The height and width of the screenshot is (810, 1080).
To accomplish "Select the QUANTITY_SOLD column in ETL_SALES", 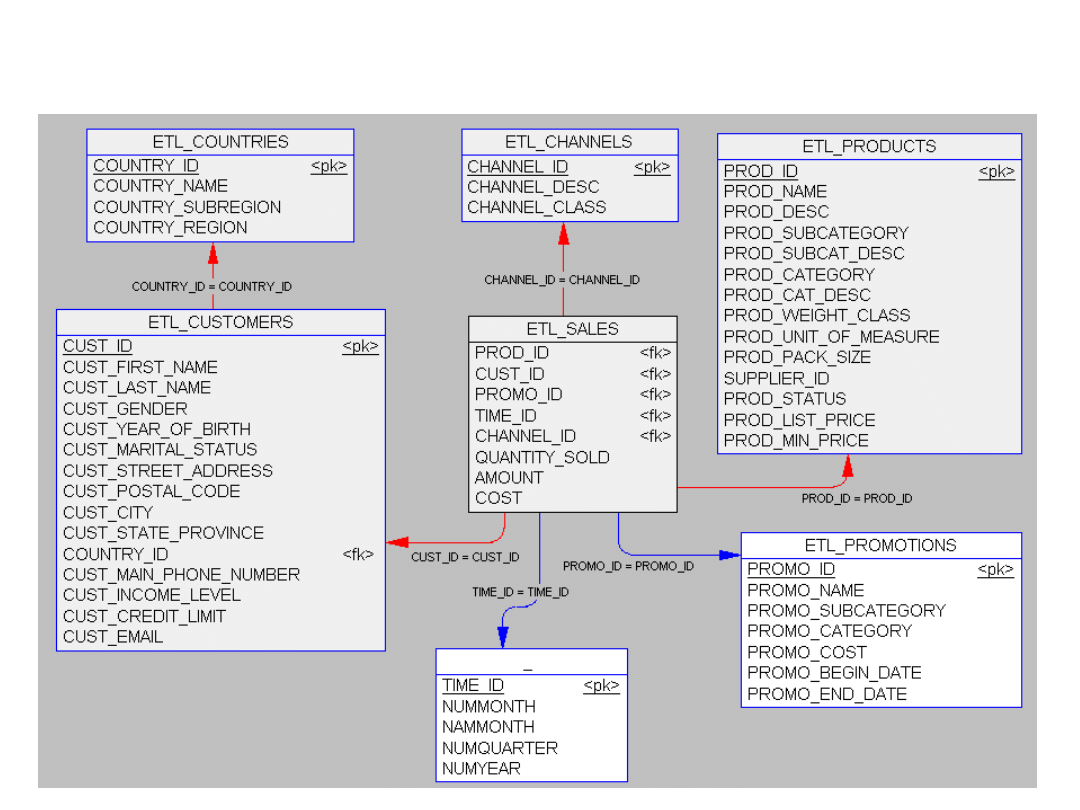I will click(542, 457).
